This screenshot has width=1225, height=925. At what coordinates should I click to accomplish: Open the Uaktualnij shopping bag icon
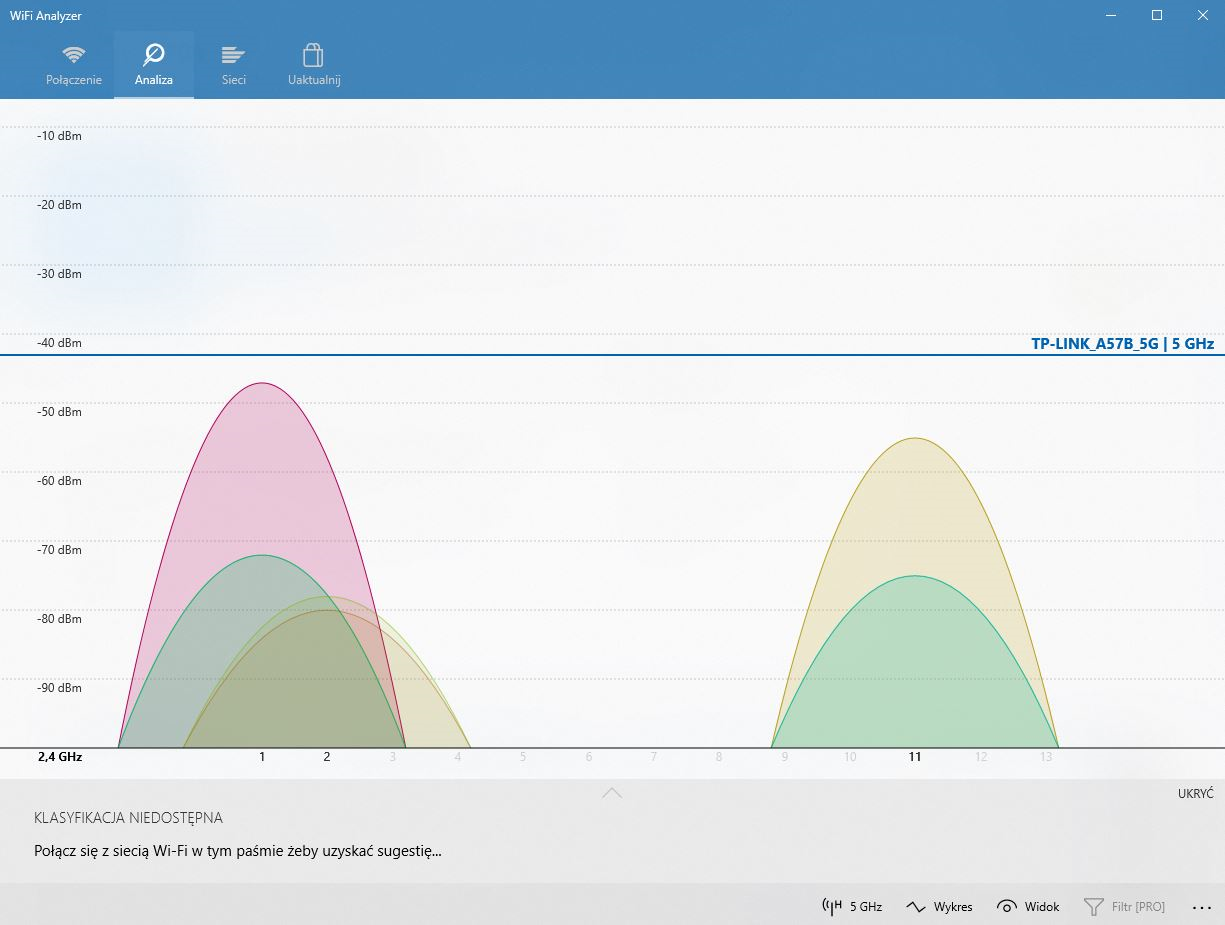pyautogui.click(x=314, y=55)
